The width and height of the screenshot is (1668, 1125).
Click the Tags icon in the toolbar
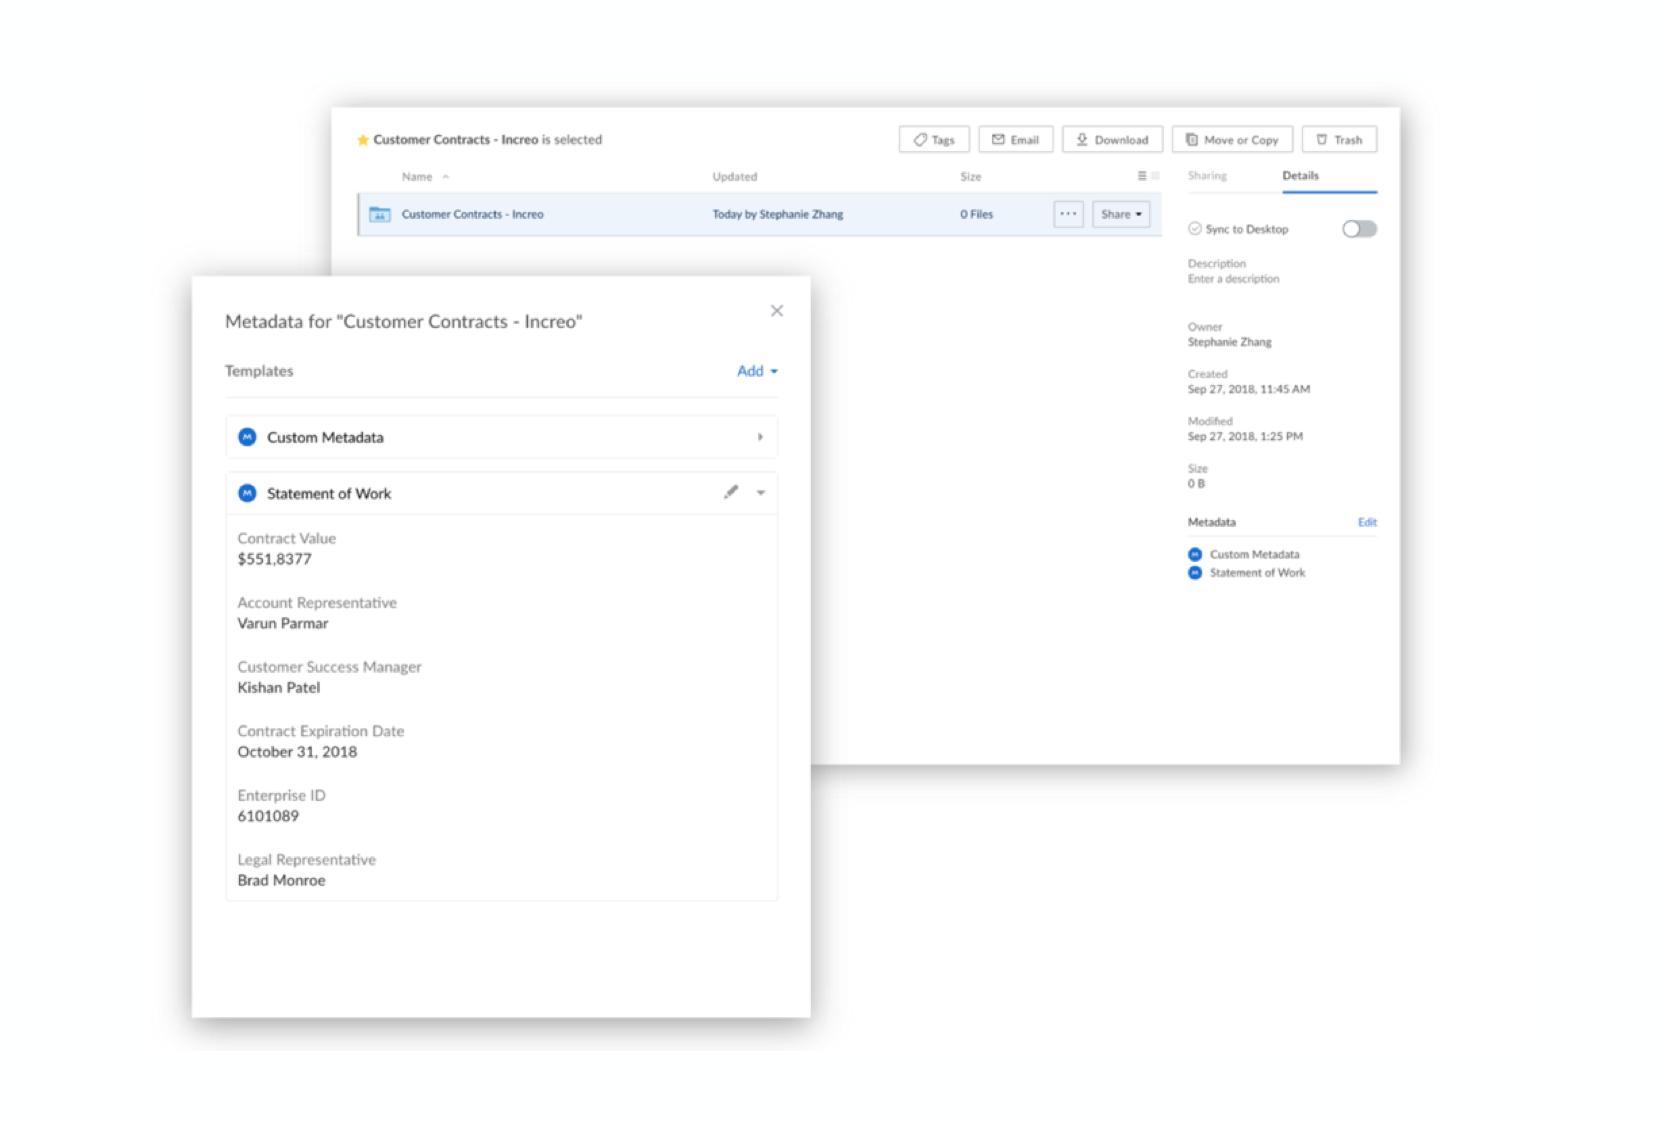pyautogui.click(x=933, y=139)
